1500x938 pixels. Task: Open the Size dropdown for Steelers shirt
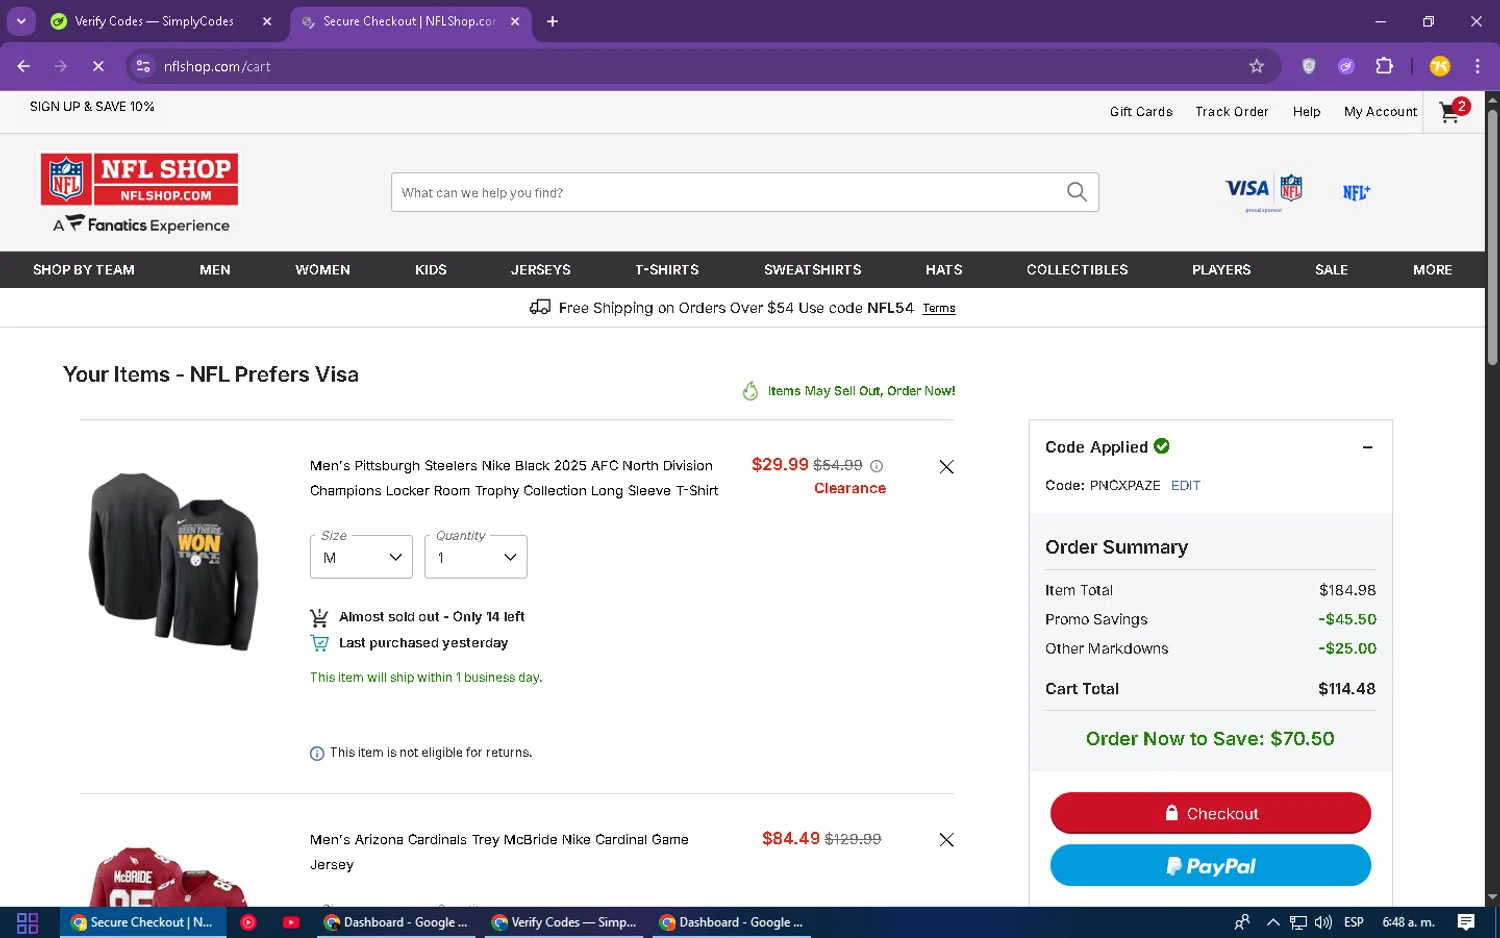[x=361, y=557]
